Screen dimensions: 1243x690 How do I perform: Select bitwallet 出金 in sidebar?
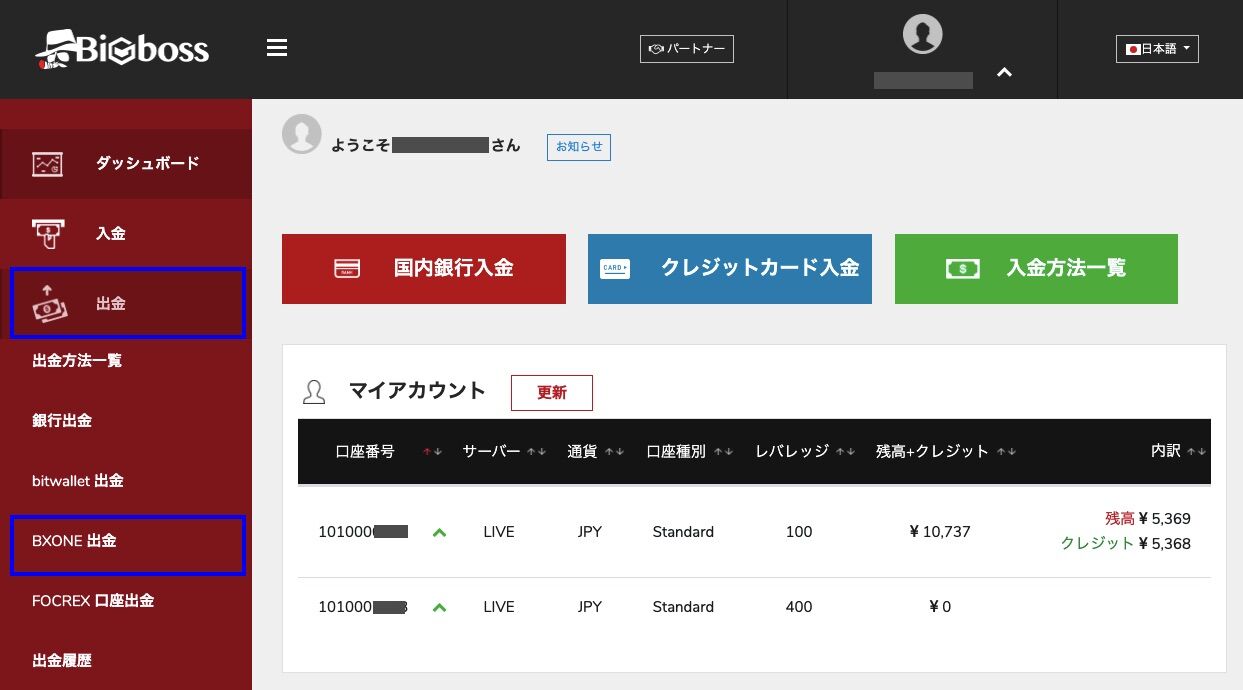coord(78,480)
